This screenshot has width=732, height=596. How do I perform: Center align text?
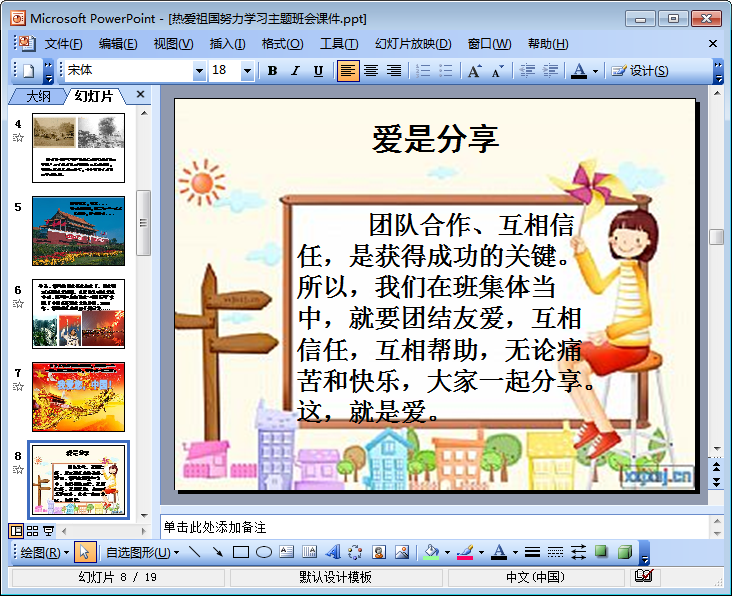pyautogui.click(x=372, y=71)
